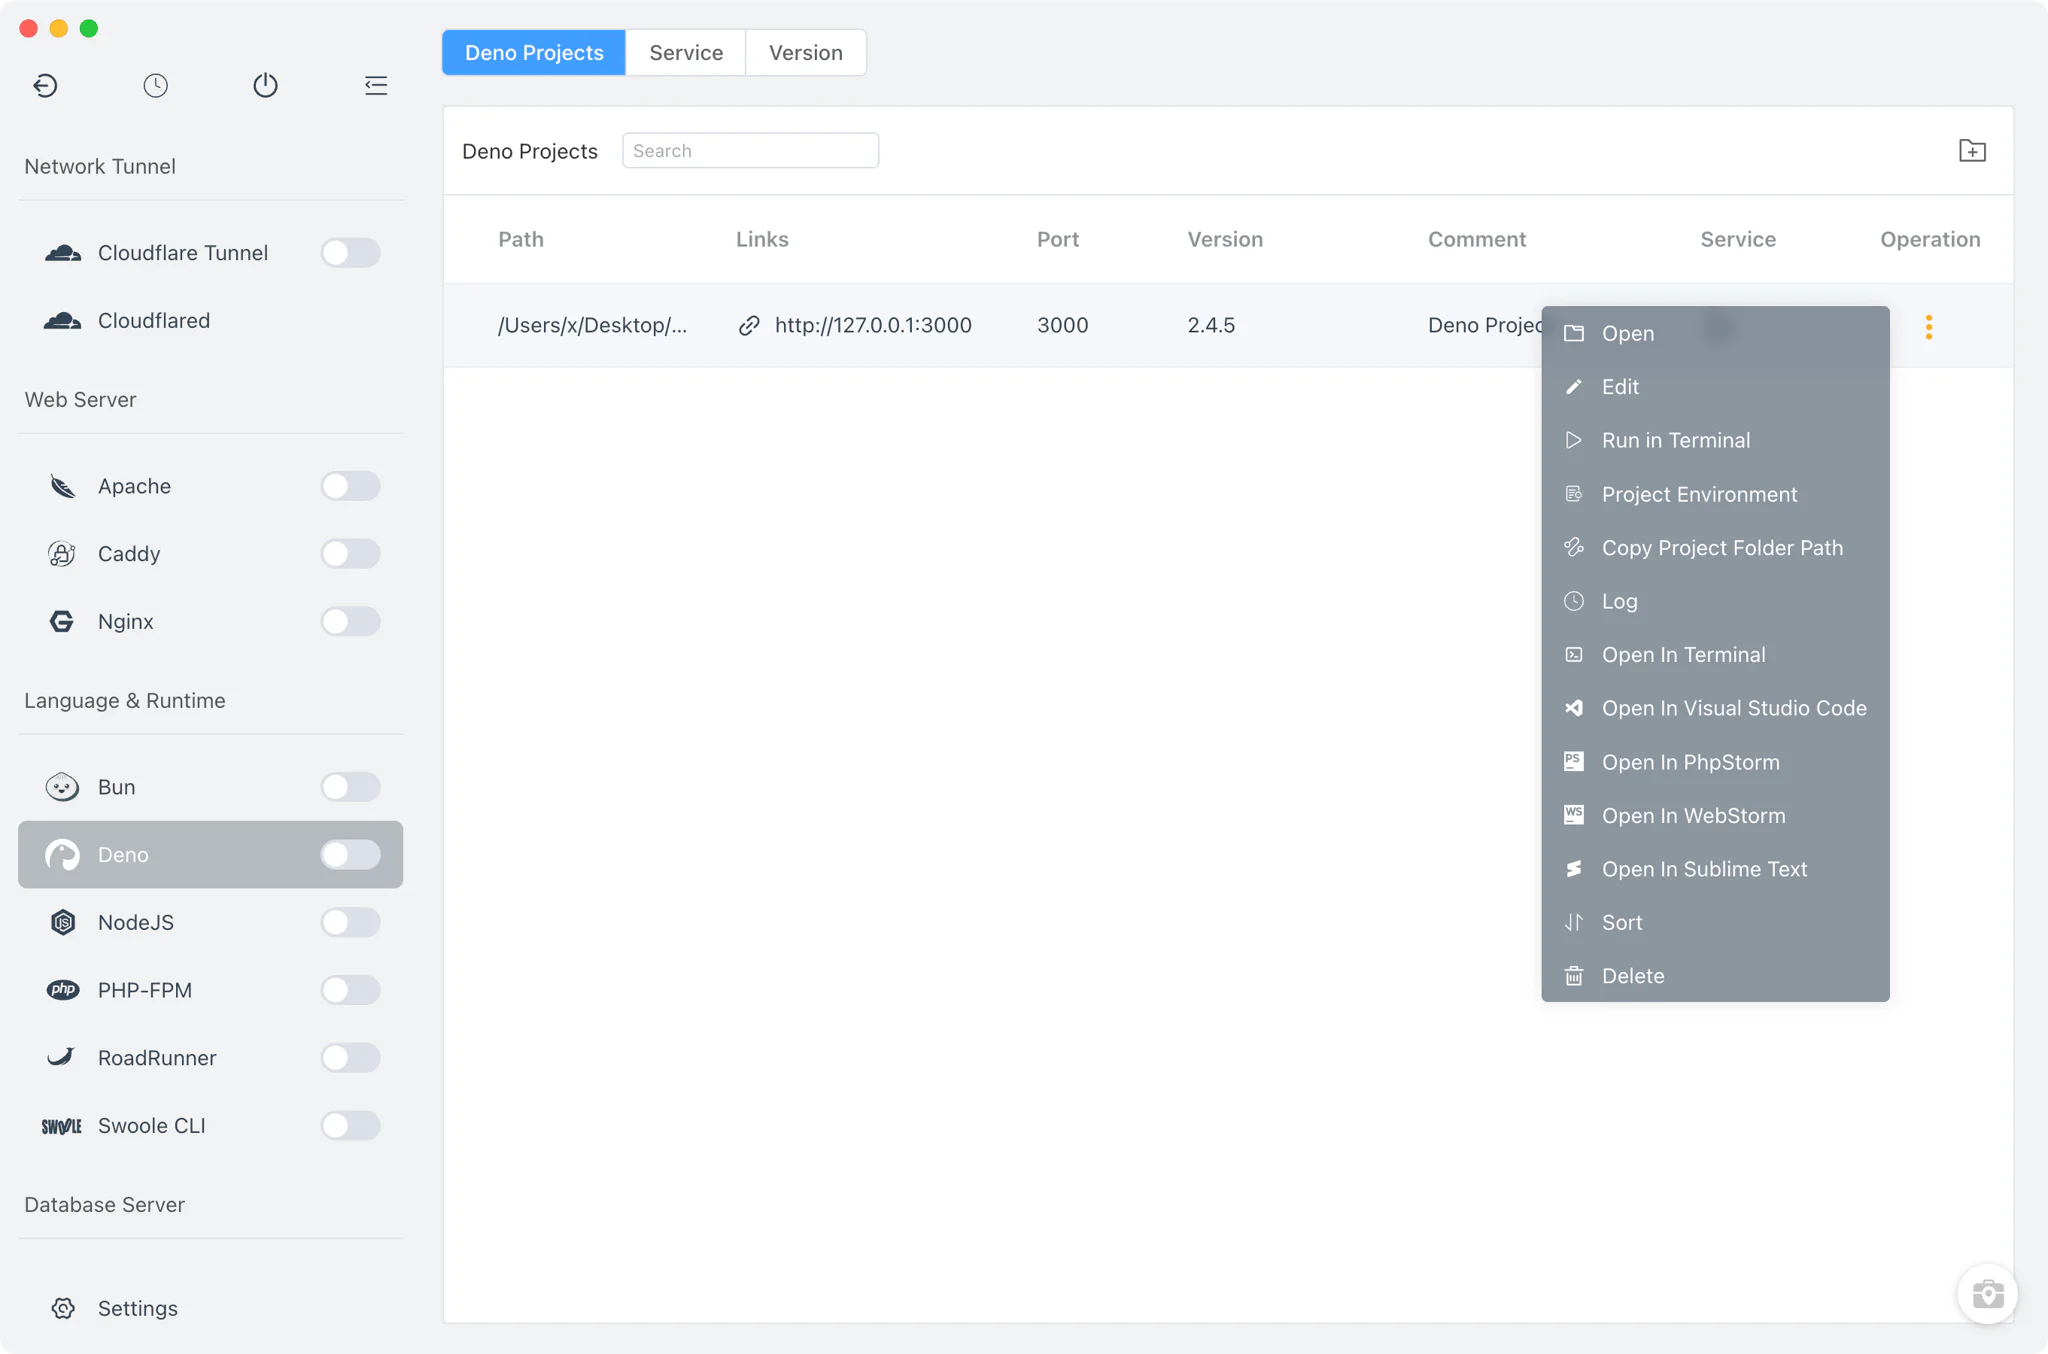This screenshot has height=1354, width=2048.
Task: Click the Language & Runtime section heading
Action: 125,701
